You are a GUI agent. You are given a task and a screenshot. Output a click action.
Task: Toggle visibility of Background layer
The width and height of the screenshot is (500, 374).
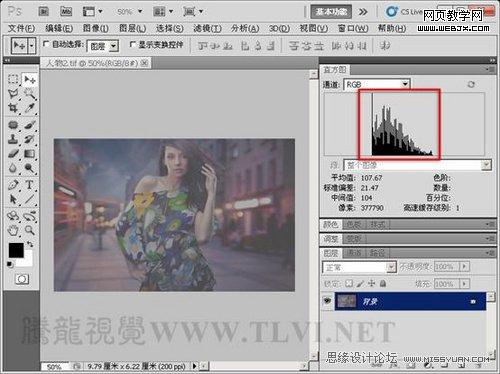point(327,301)
